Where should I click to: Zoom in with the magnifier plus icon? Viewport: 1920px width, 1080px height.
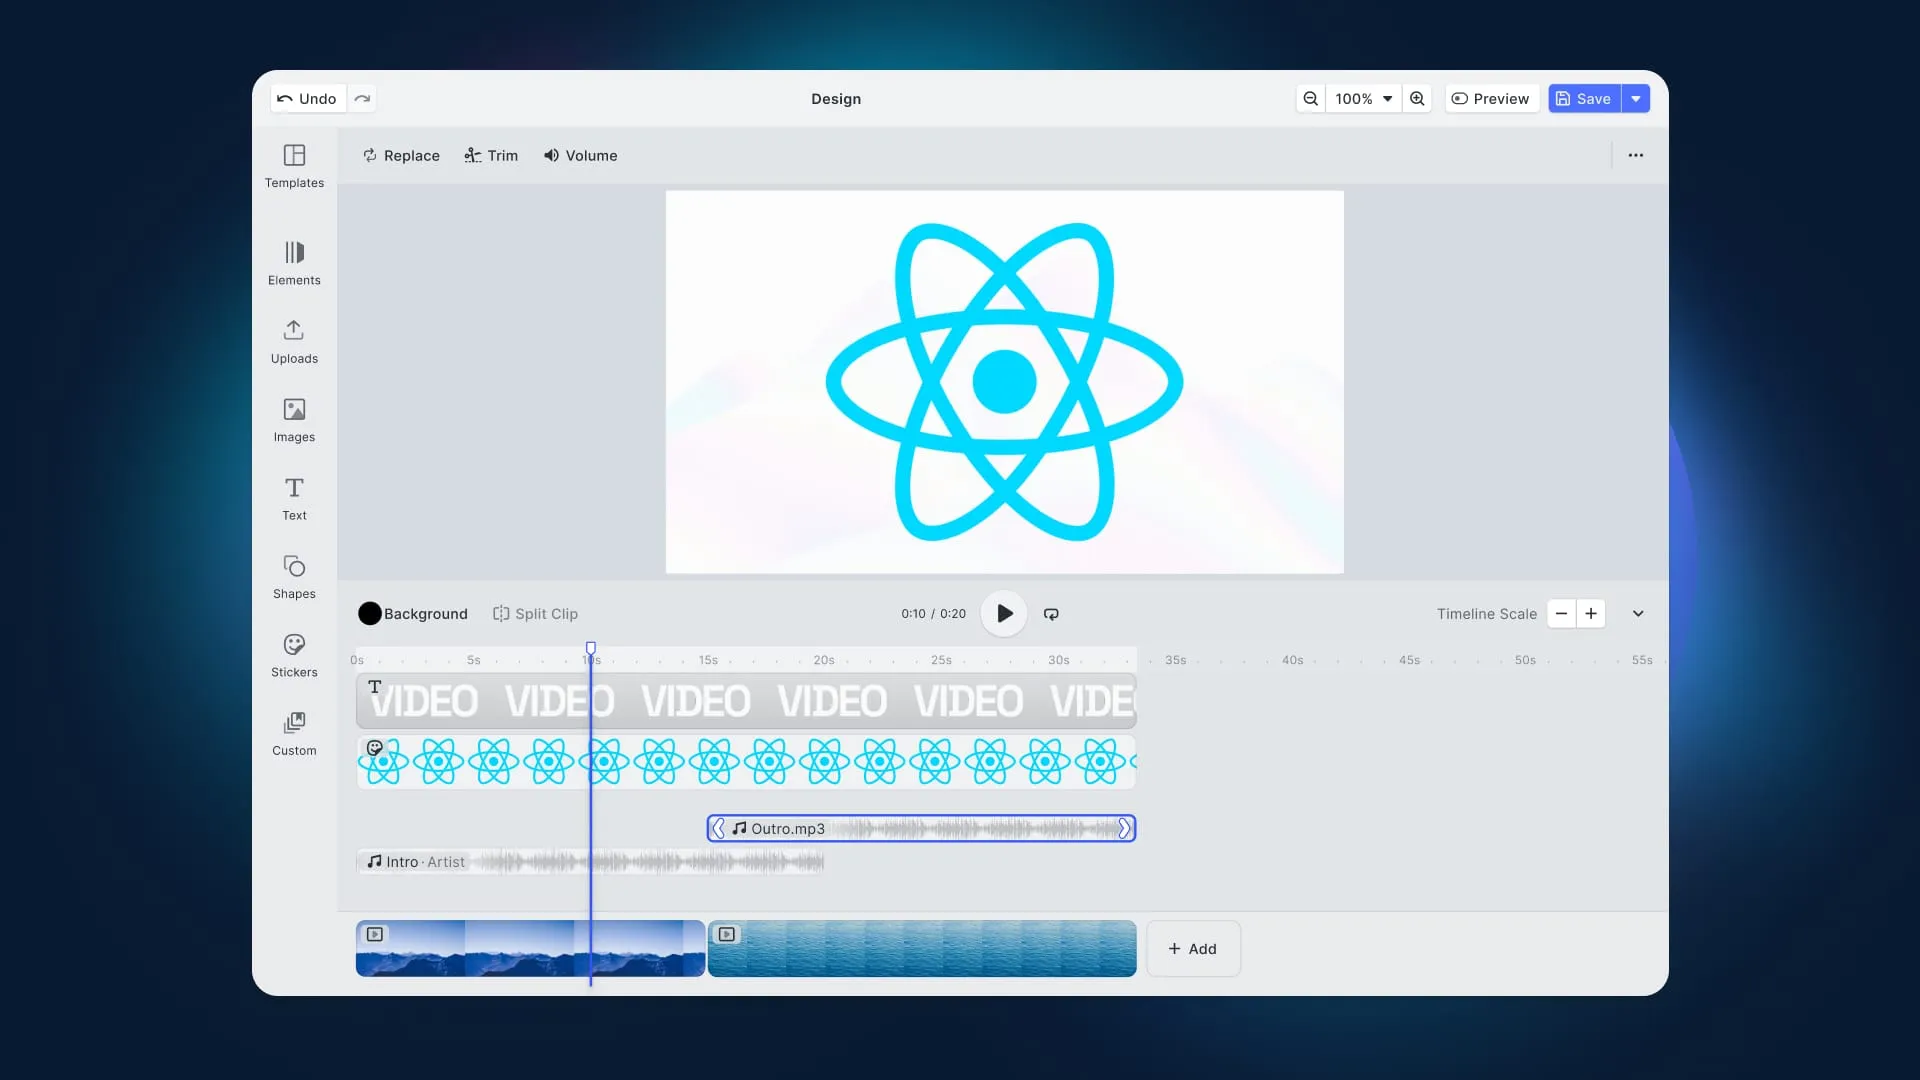point(1417,98)
